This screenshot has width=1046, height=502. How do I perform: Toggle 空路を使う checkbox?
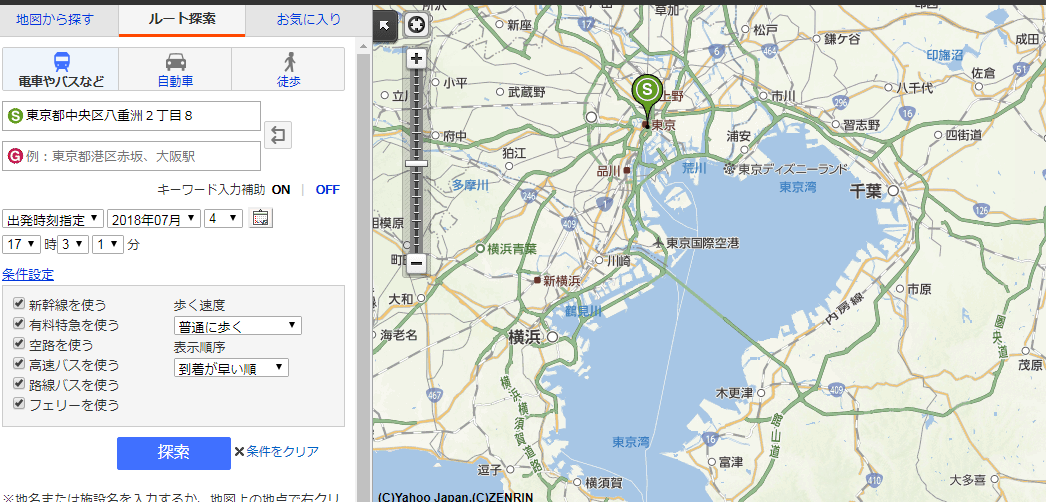click(x=19, y=343)
